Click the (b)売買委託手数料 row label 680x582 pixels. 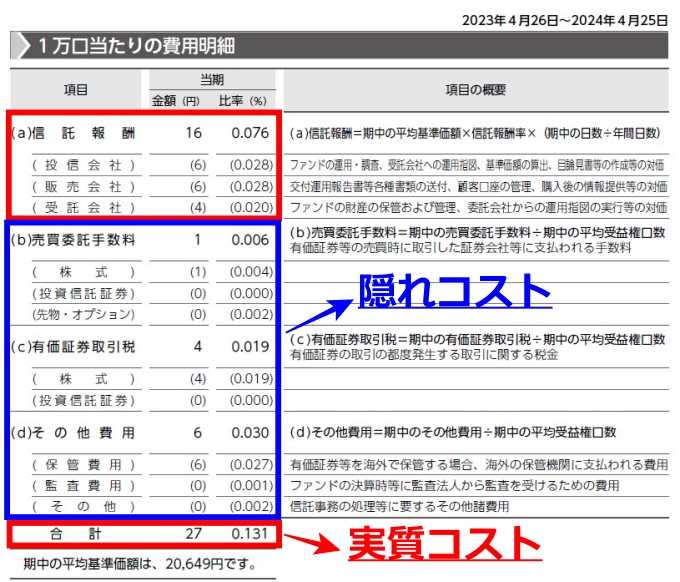pyautogui.click(x=72, y=240)
